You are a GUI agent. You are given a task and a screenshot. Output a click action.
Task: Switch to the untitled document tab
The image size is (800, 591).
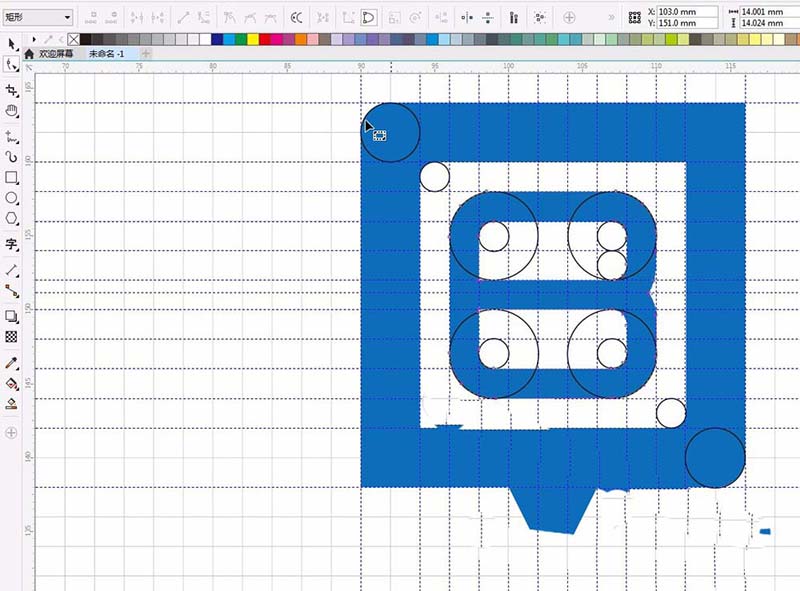107,54
